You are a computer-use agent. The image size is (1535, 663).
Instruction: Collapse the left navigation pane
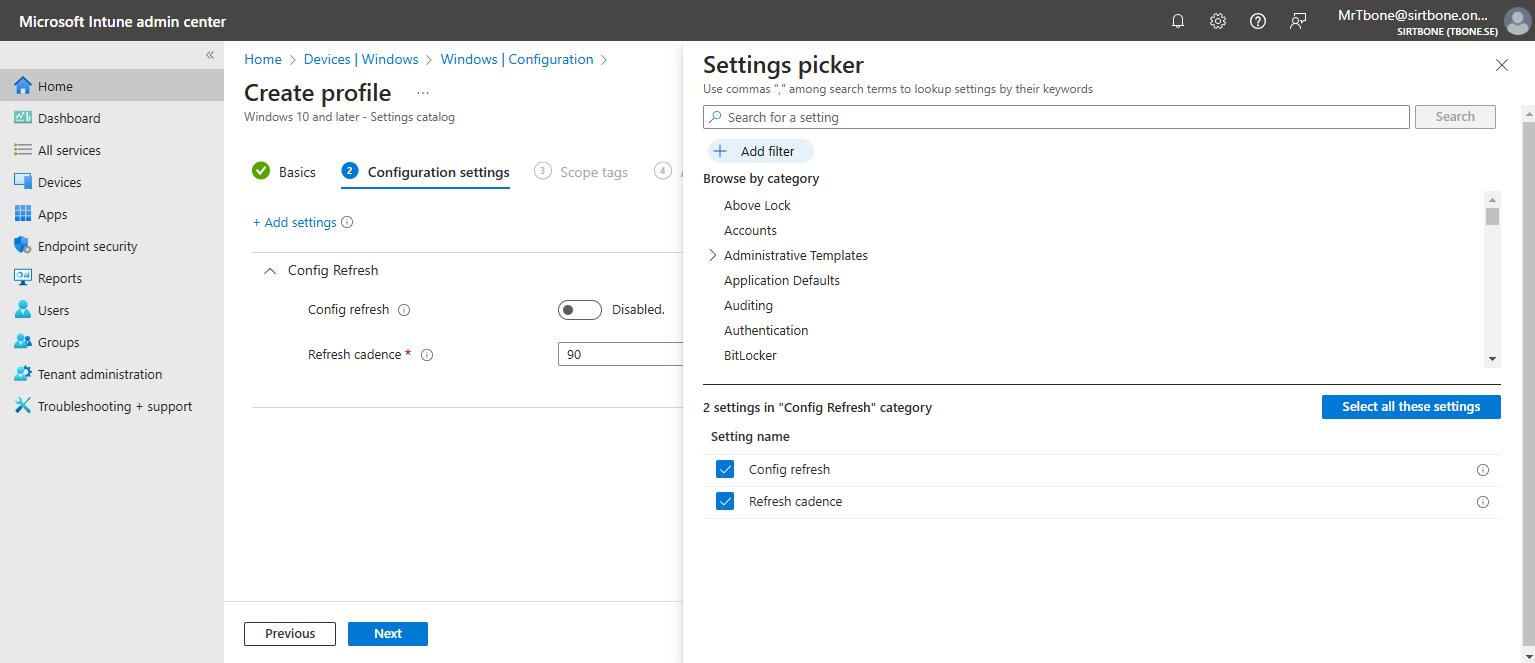(210, 55)
